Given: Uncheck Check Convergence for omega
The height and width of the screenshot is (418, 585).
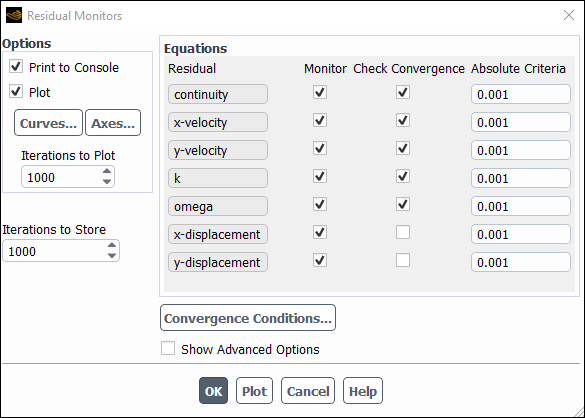Looking at the screenshot, I should coord(403,204).
